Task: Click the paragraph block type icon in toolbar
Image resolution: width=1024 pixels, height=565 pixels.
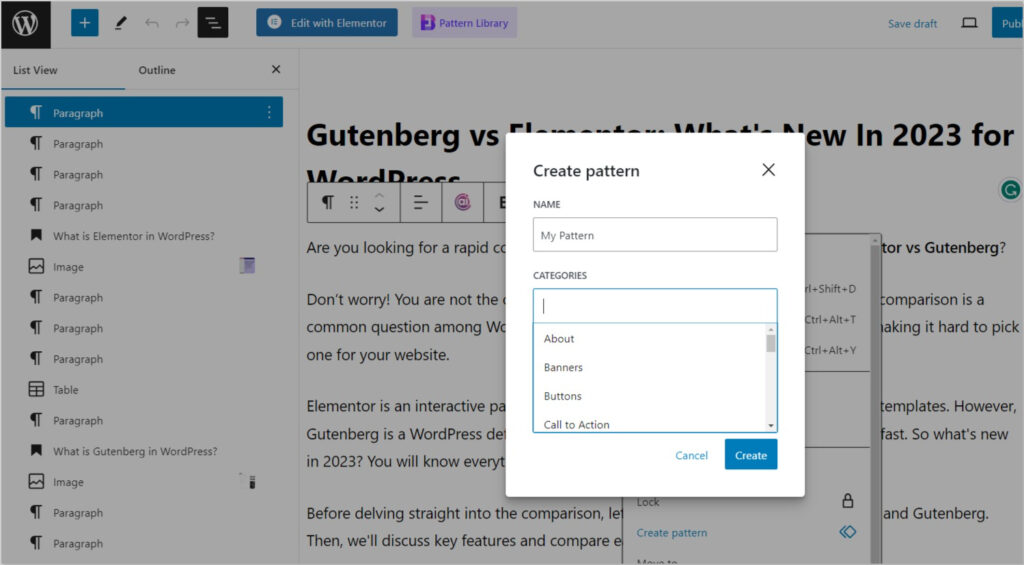Action: point(328,202)
